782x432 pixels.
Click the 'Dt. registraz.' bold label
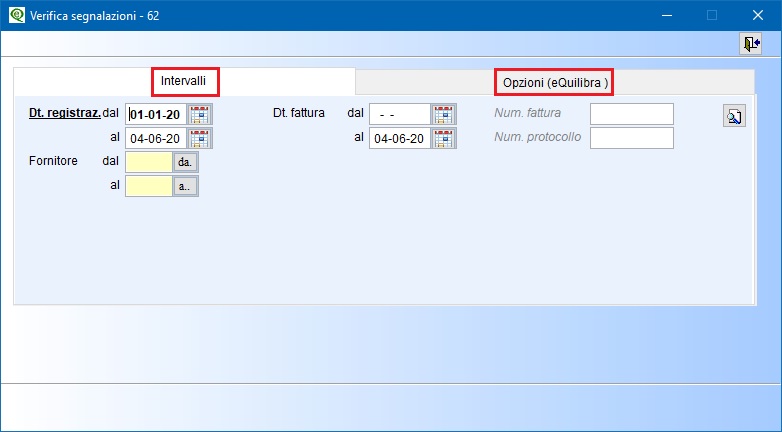(x=65, y=113)
